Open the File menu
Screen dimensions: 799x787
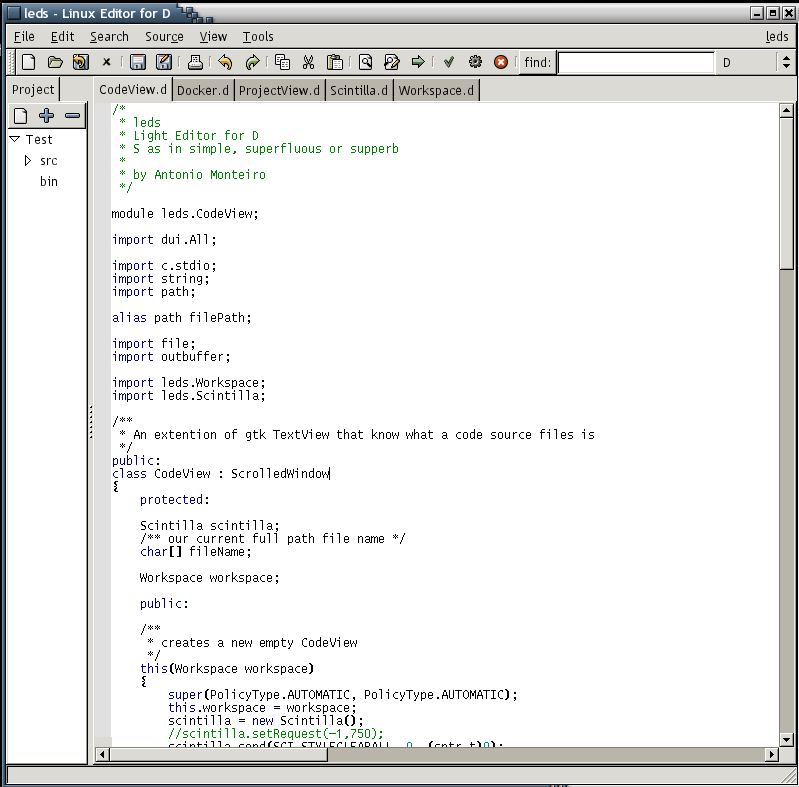[x=24, y=37]
